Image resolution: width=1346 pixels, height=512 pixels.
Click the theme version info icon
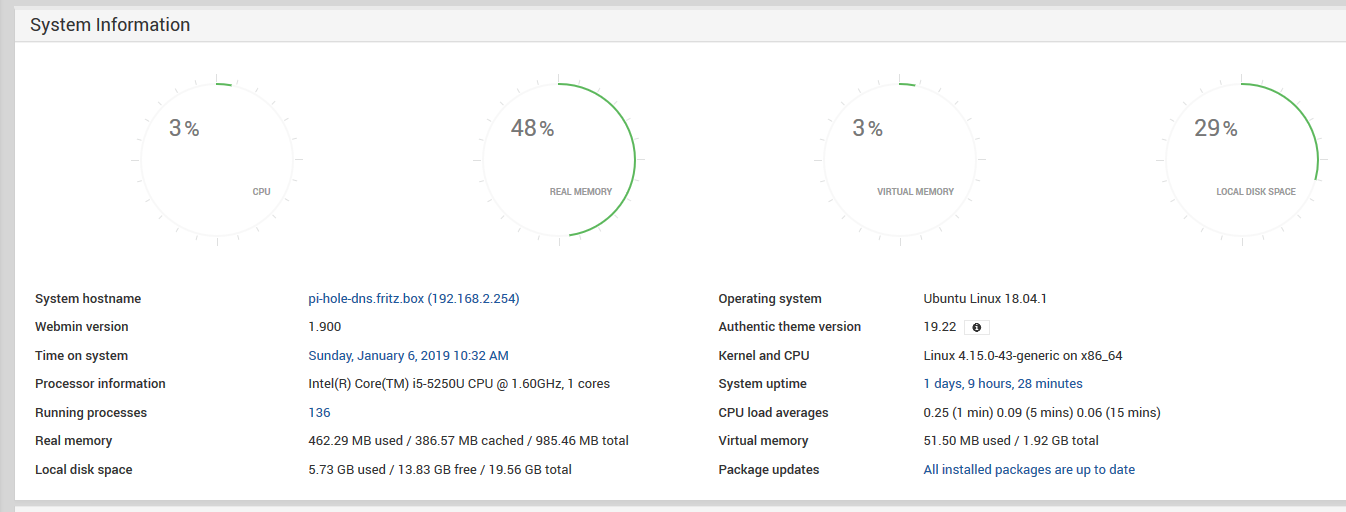[977, 327]
